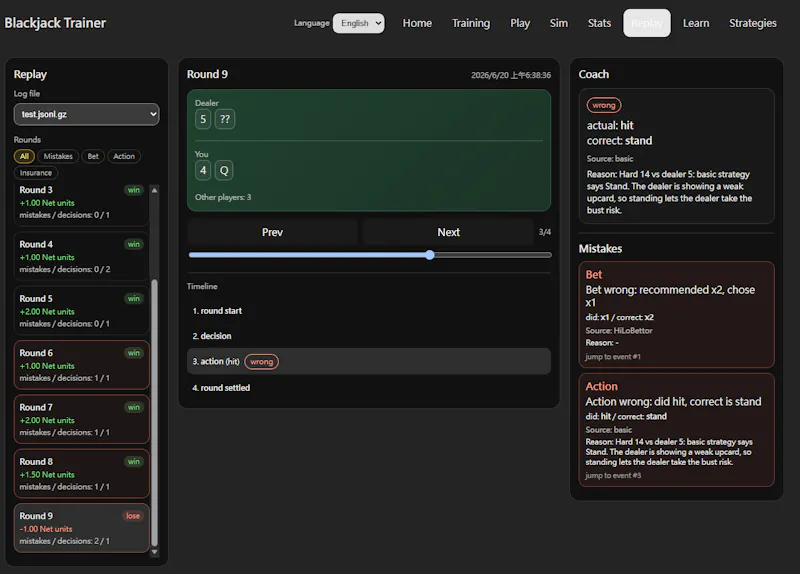This screenshot has height=574, width=800.
Task: Click the Prev step button
Action: pyautogui.click(x=272, y=232)
